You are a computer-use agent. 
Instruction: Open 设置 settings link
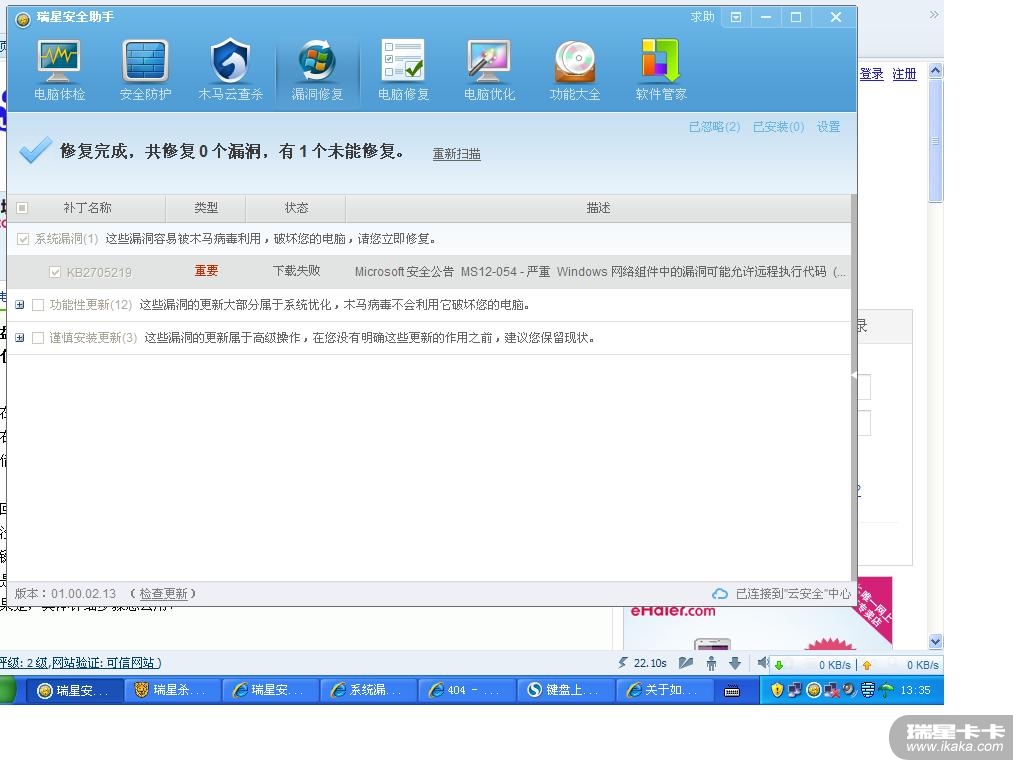(828, 127)
